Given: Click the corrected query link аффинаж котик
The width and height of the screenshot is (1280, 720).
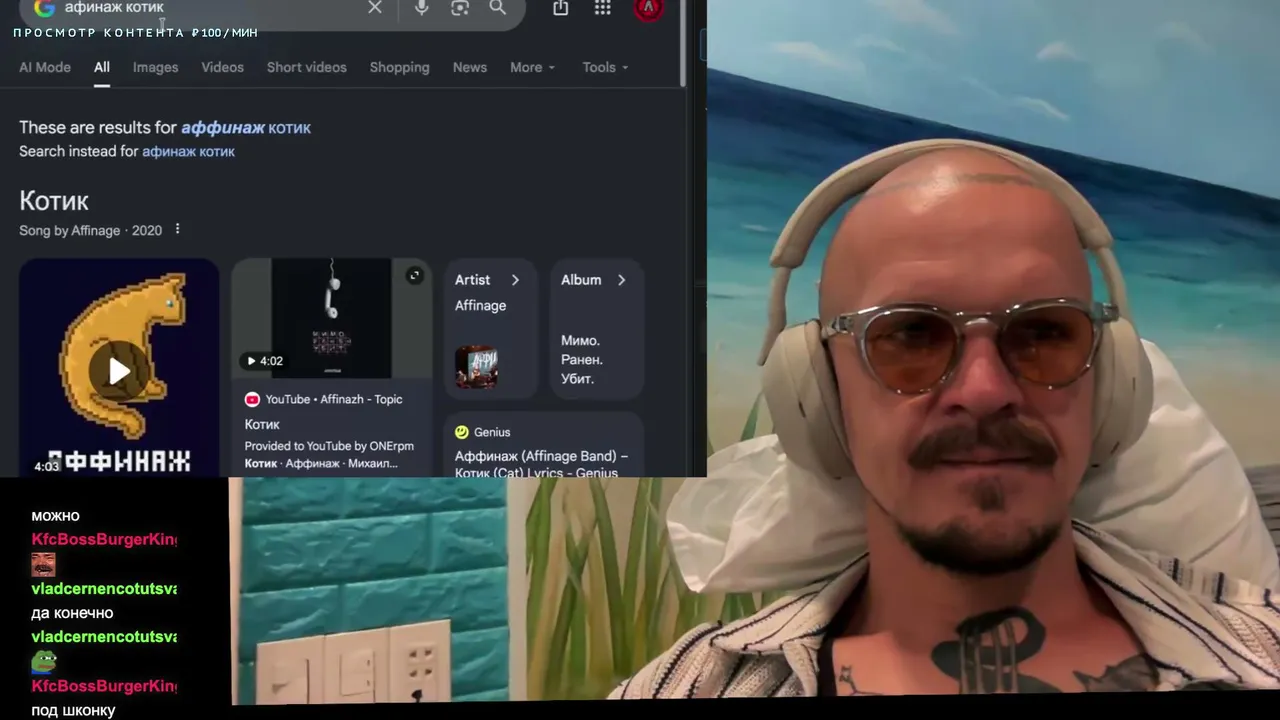Looking at the screenshot, I should click(246, 127).
